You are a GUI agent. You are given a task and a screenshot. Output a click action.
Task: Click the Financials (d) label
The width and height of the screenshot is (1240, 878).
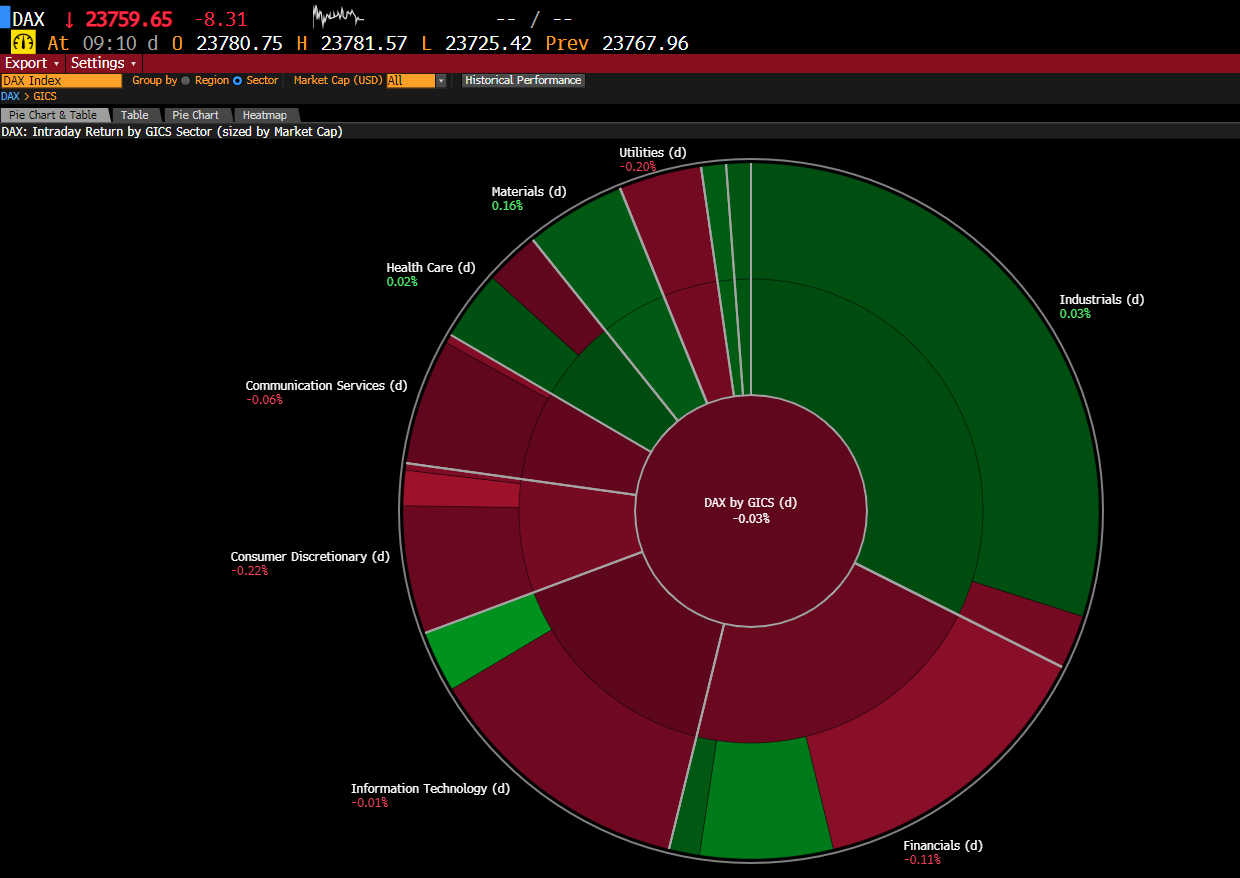click(x=943, y=845)
